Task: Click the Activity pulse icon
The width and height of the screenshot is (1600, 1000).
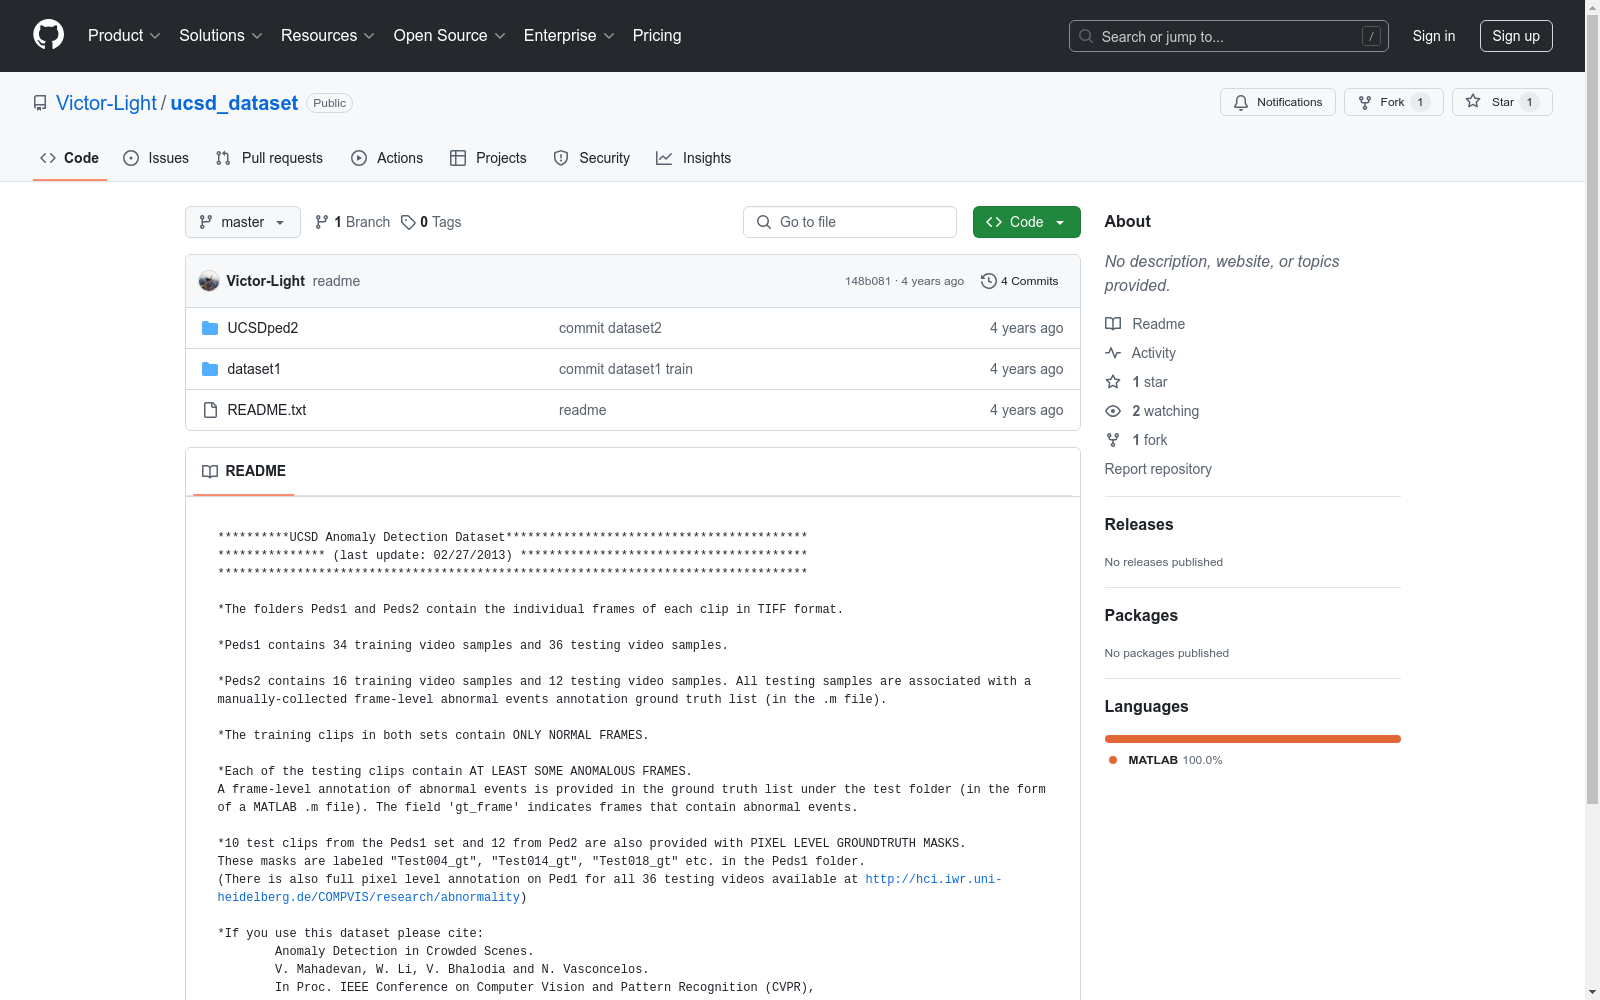Action: click(1113, 353)
